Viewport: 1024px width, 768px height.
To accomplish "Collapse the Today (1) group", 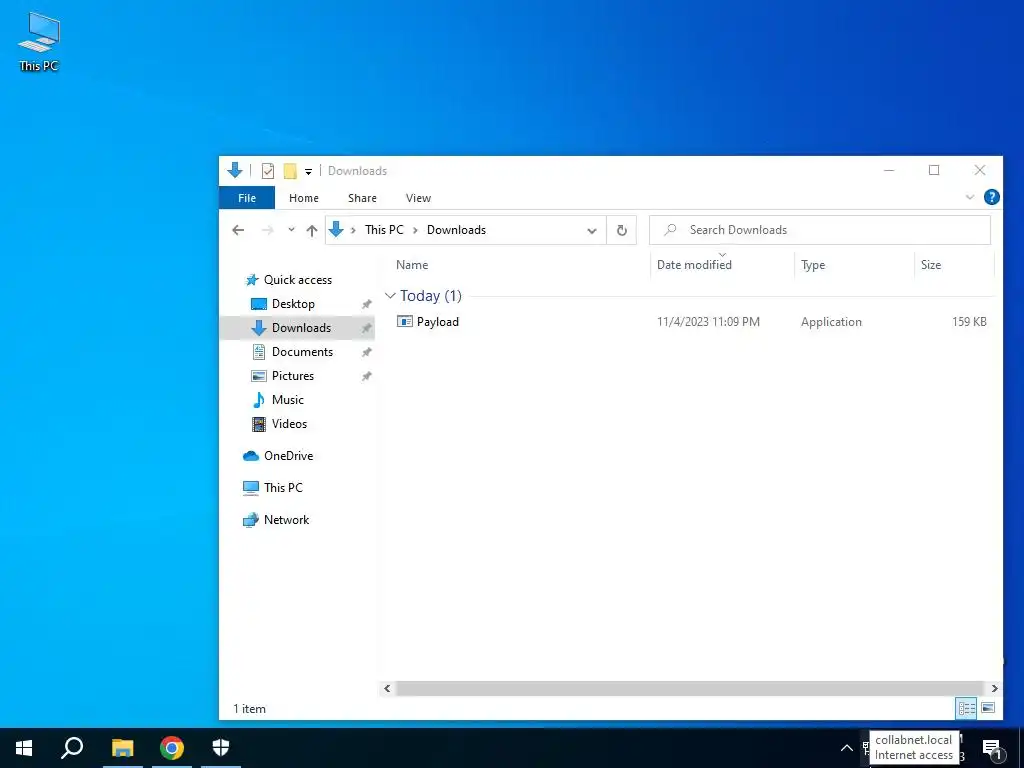I will pos(391,296).
